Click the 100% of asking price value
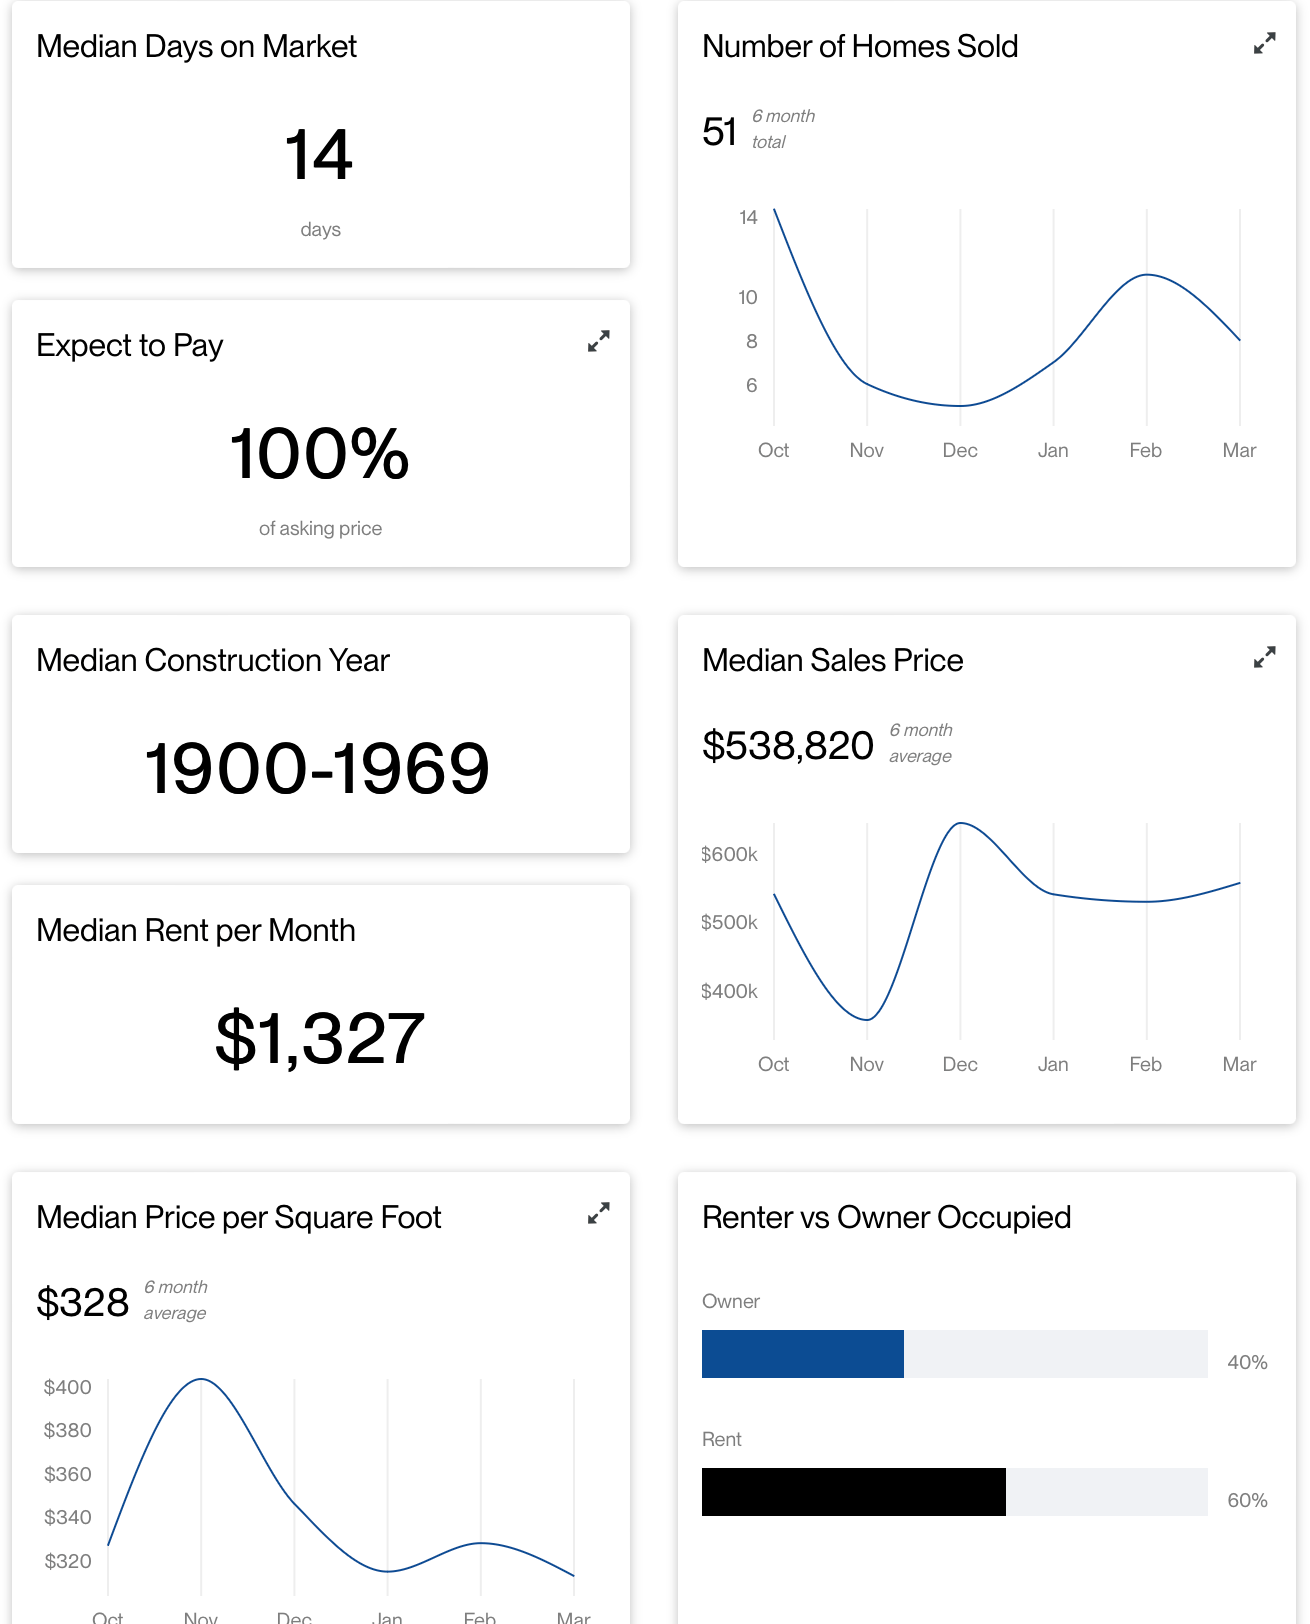Screen dimensions: 1310x1624 (x=320, y=453)
